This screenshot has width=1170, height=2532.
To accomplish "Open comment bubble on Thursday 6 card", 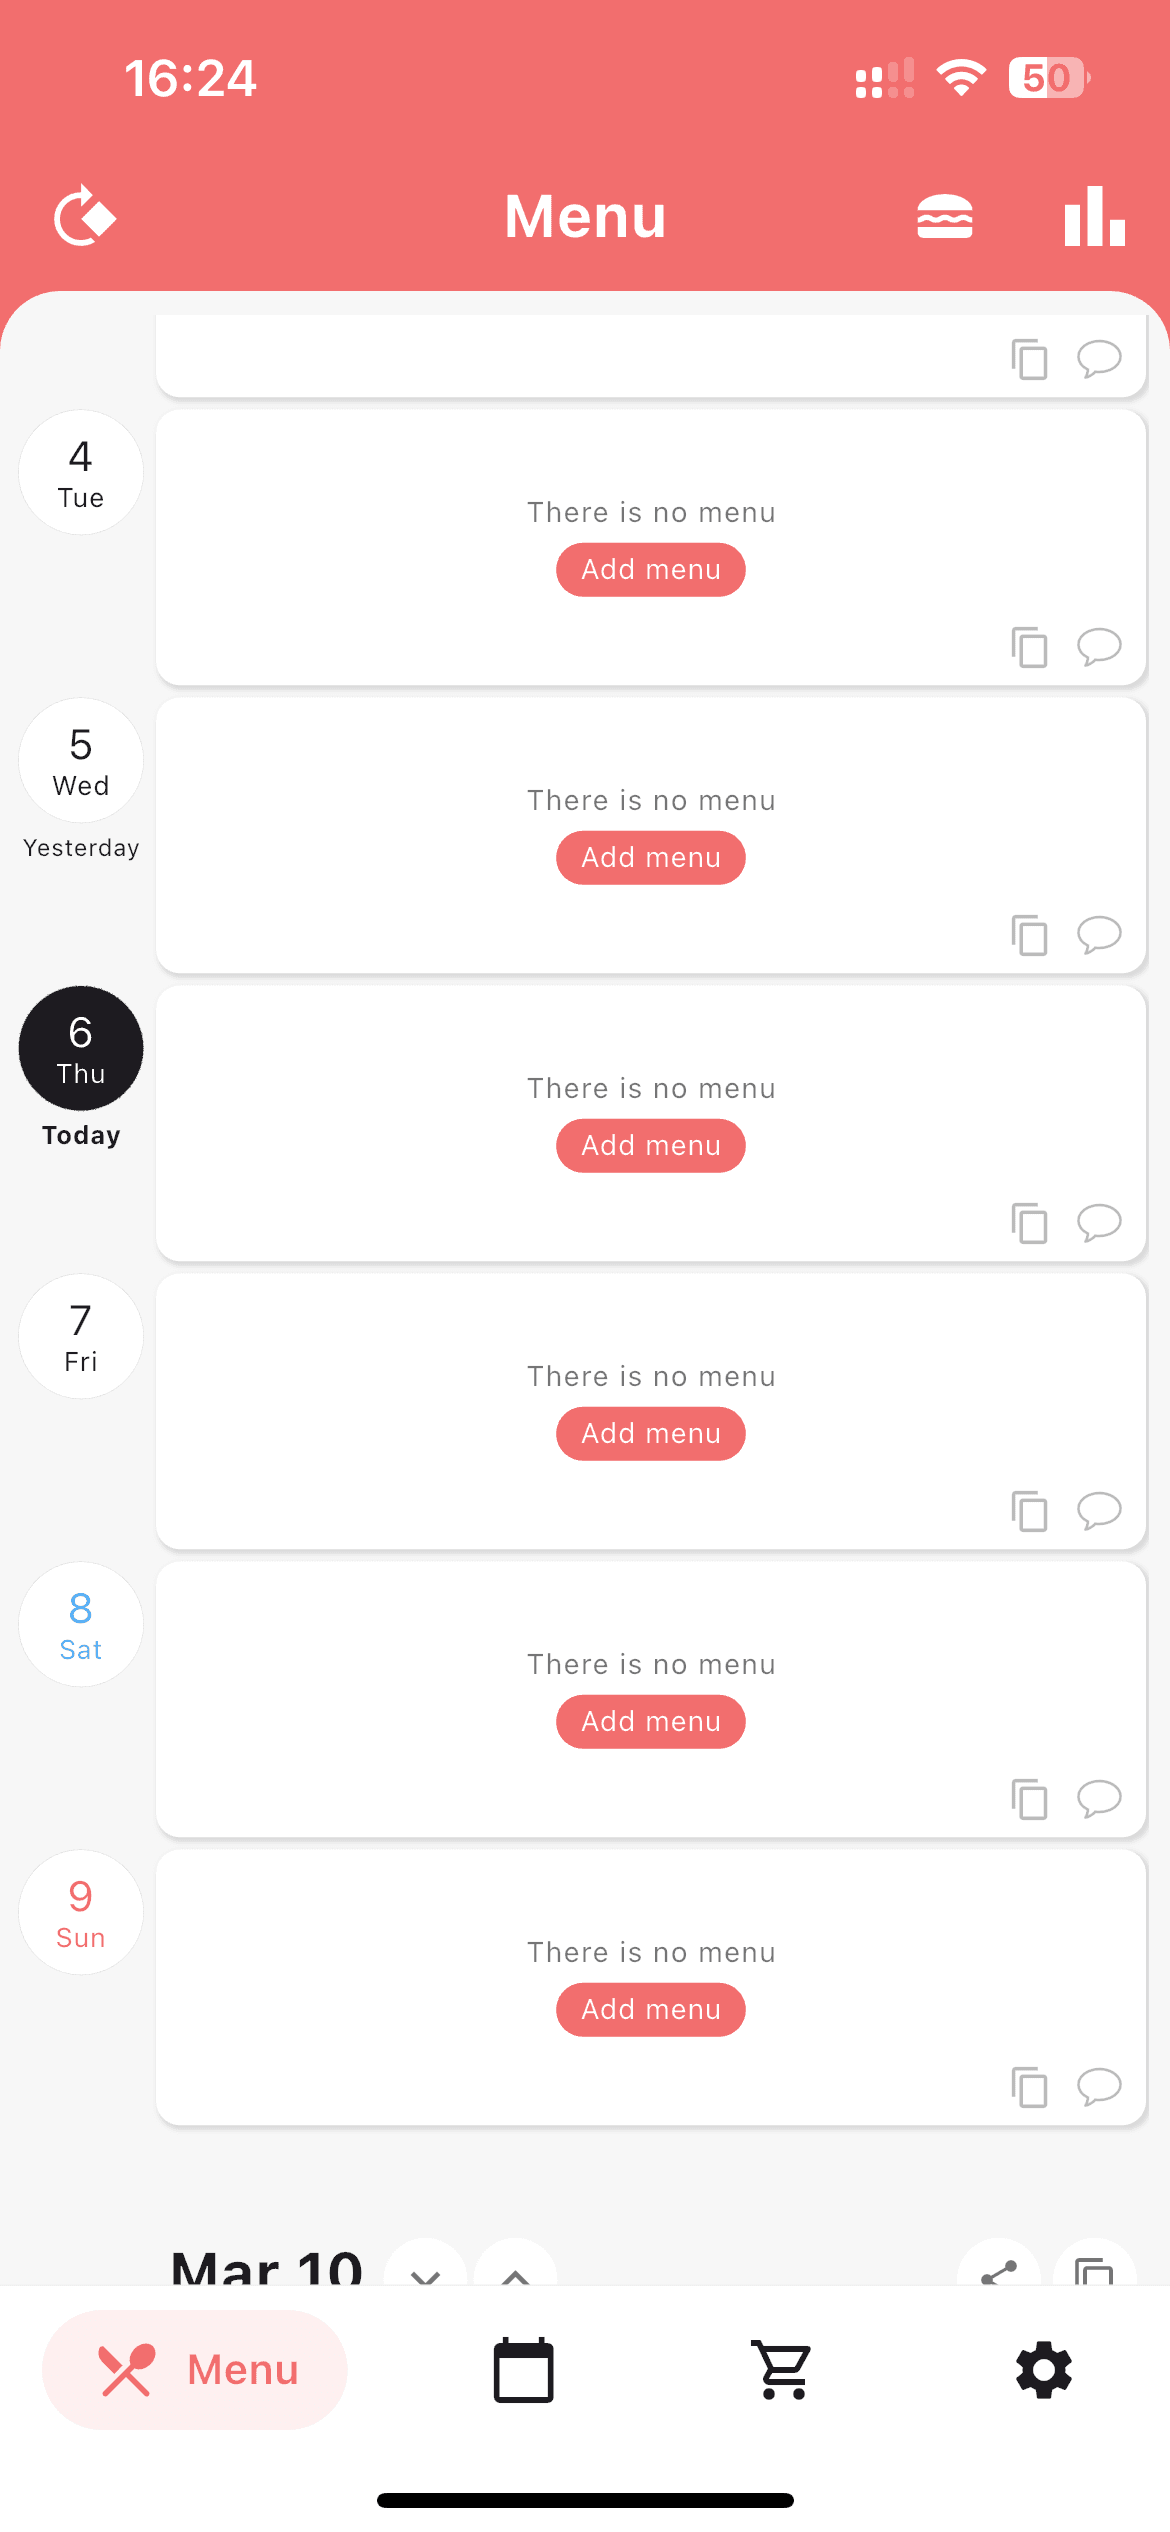I will [1098, 1222].
